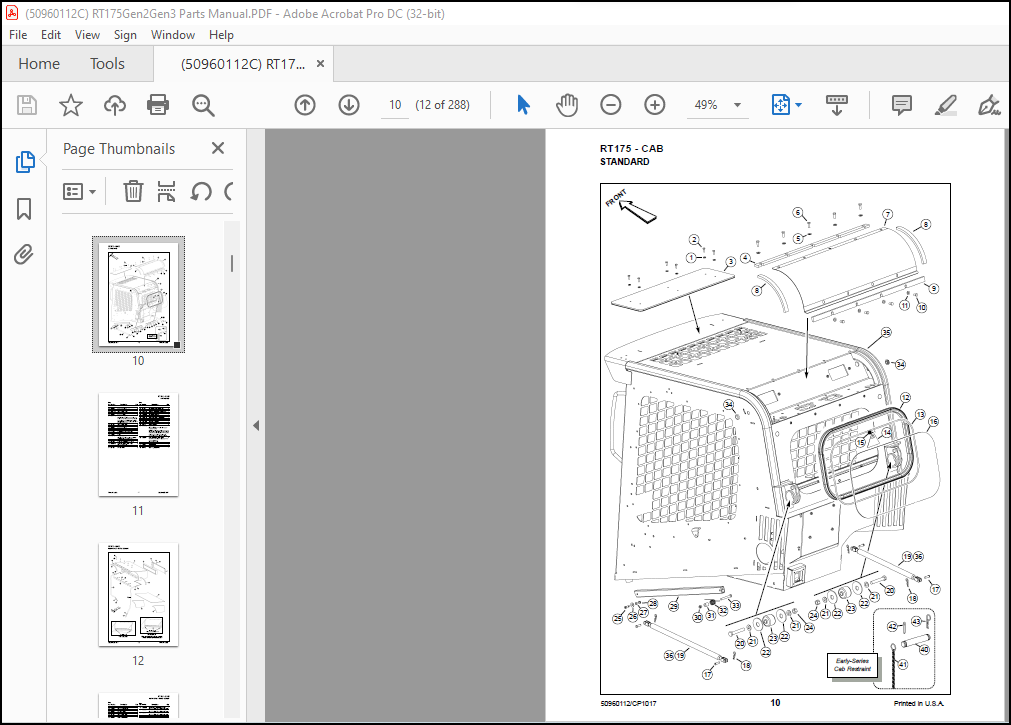Open the Sign menu
Screen dimensions: 1011x725
pyautogui.click(x=125, y=35)
